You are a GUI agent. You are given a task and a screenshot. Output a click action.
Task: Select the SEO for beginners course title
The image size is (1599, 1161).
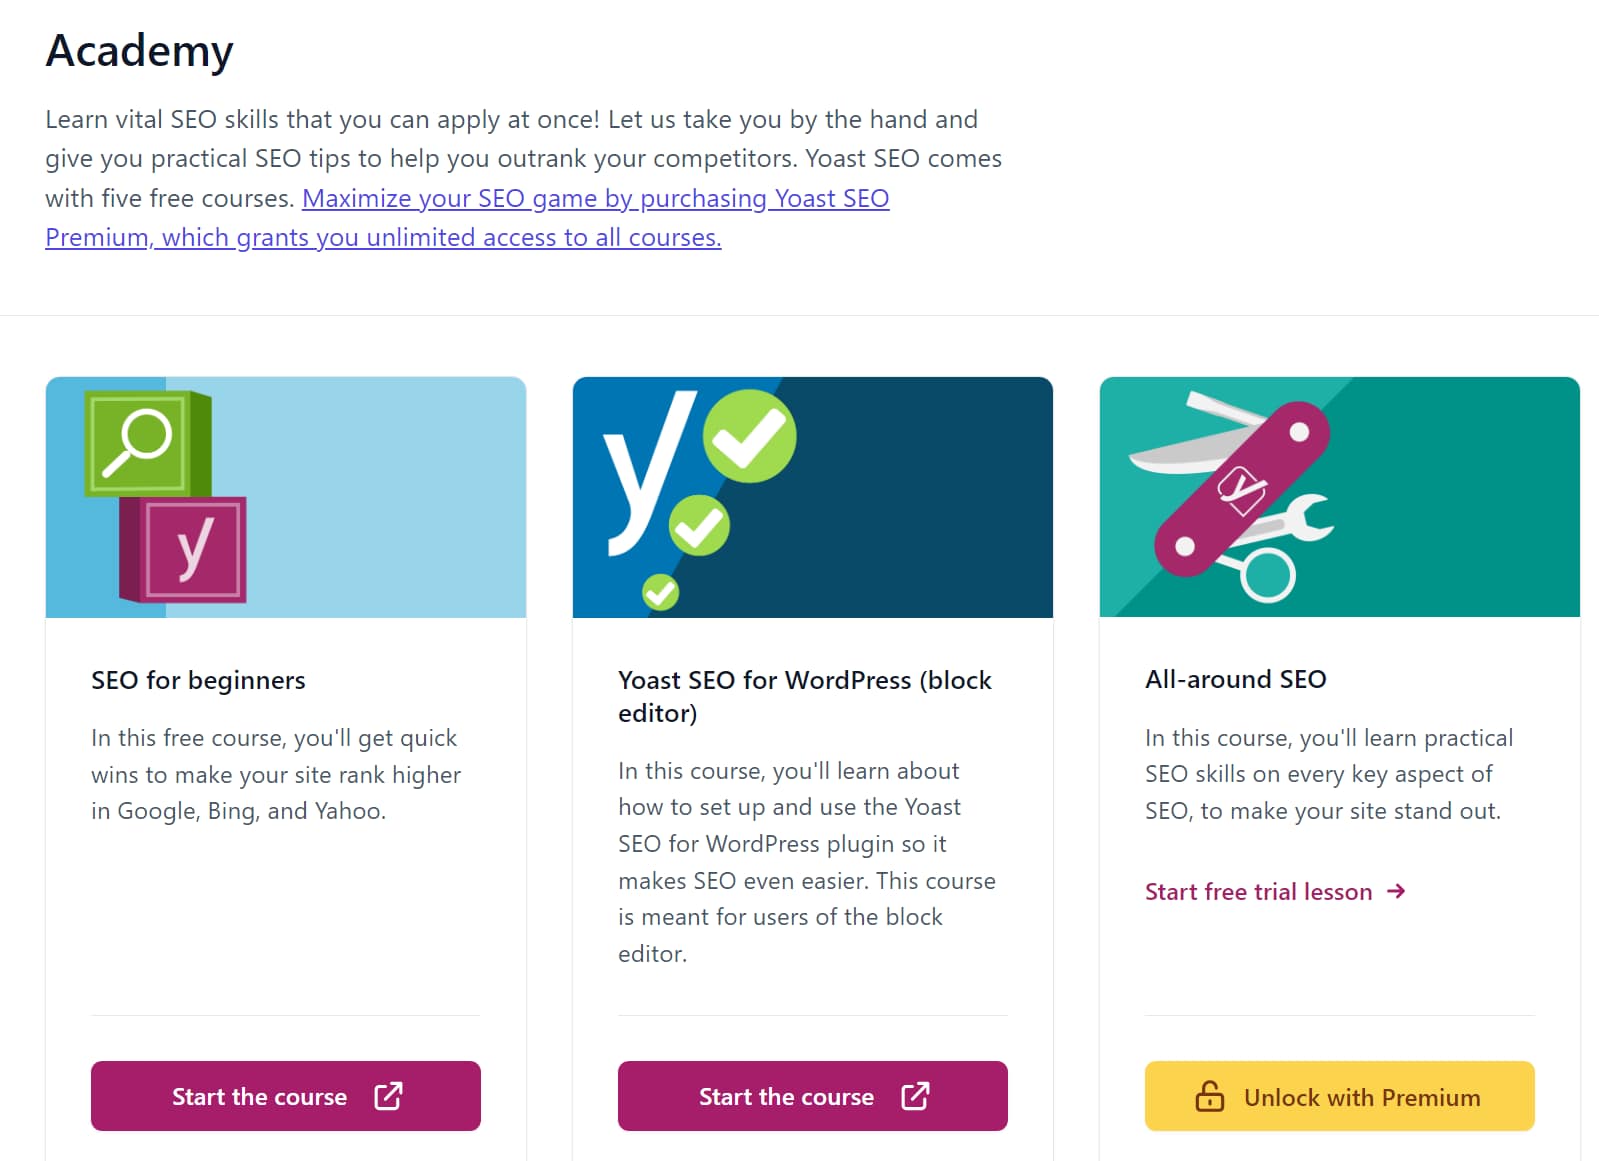tap(197, 680)
